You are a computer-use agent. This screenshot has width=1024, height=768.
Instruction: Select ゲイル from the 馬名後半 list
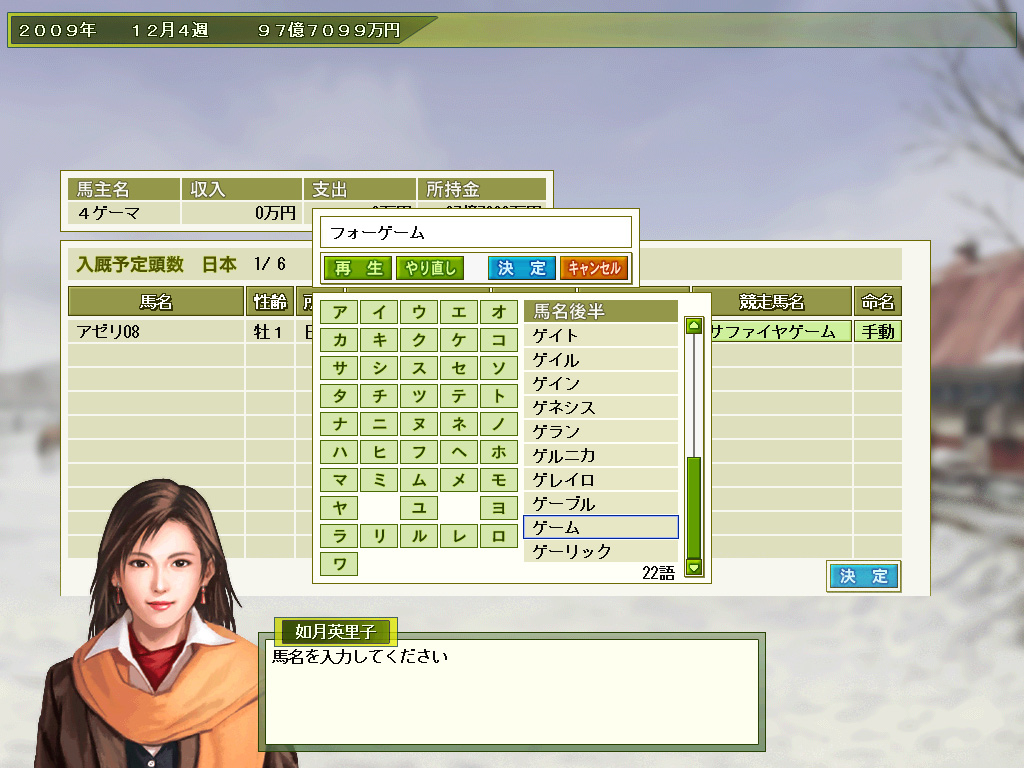[601, 360]
